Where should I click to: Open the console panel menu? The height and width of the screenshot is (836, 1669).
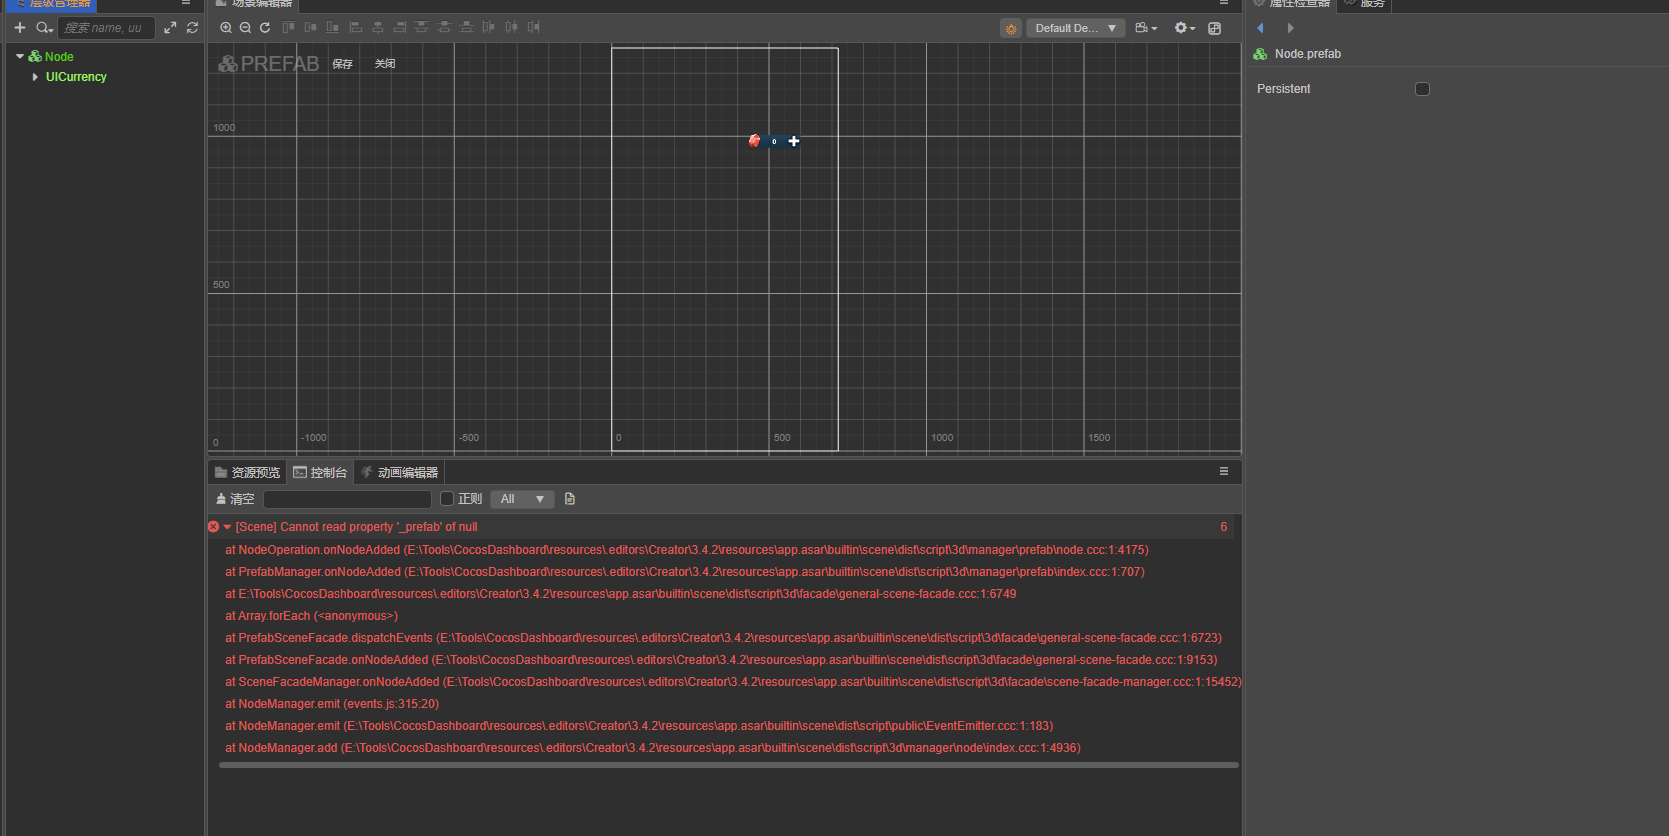point(1224,471)
